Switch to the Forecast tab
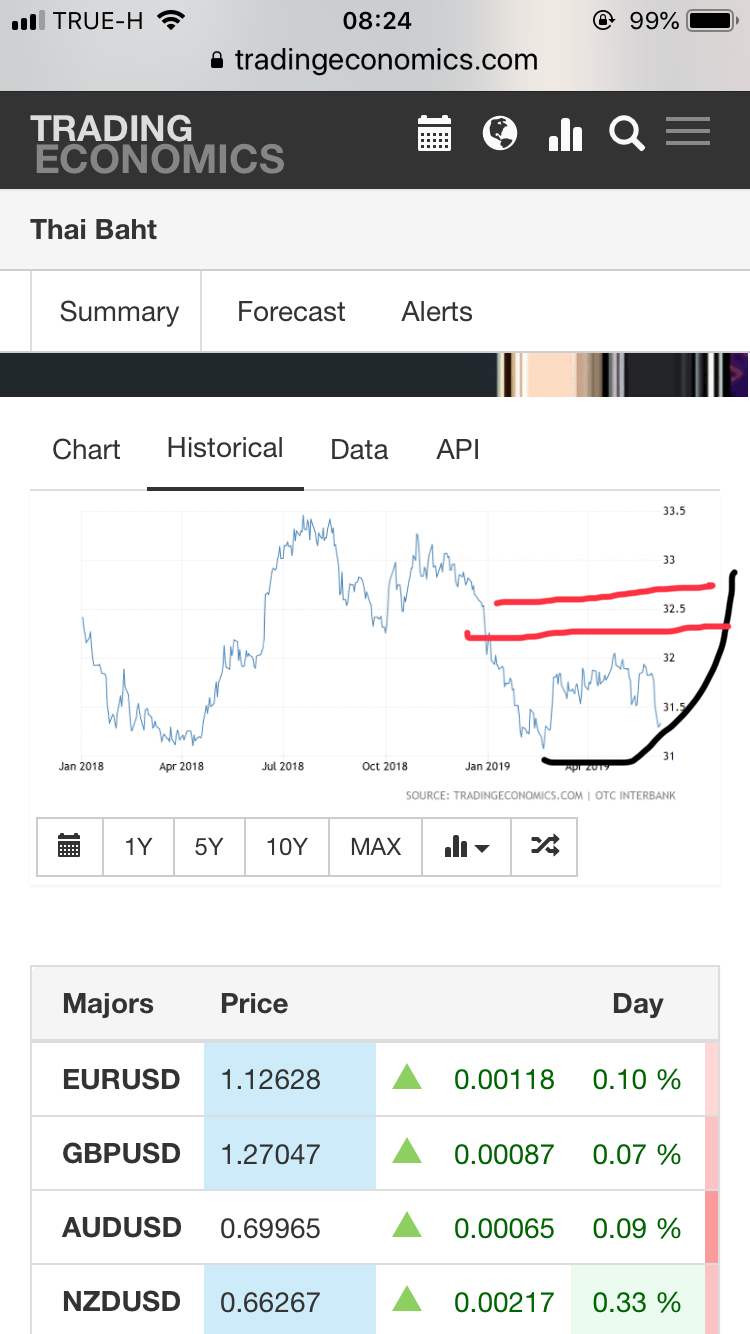 pos(291,312)
